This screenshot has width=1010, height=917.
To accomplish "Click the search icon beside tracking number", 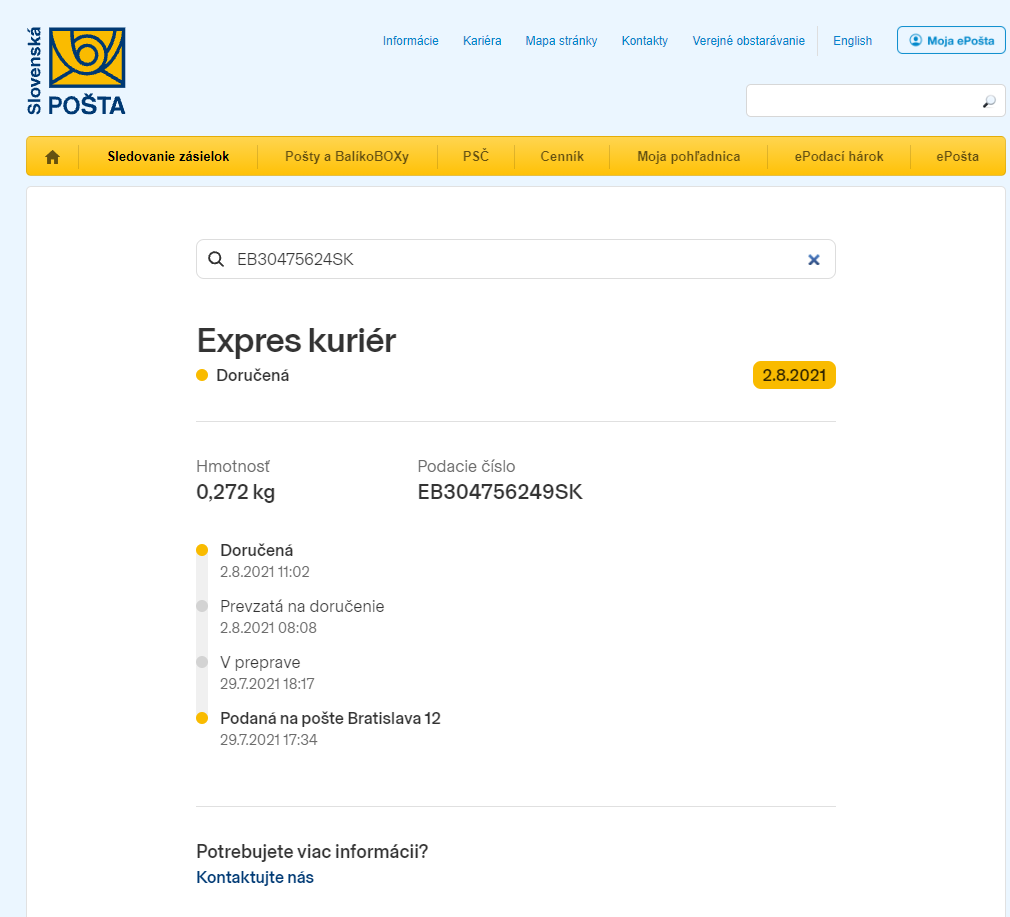I will pyautogui.click(x=215, y=260).
